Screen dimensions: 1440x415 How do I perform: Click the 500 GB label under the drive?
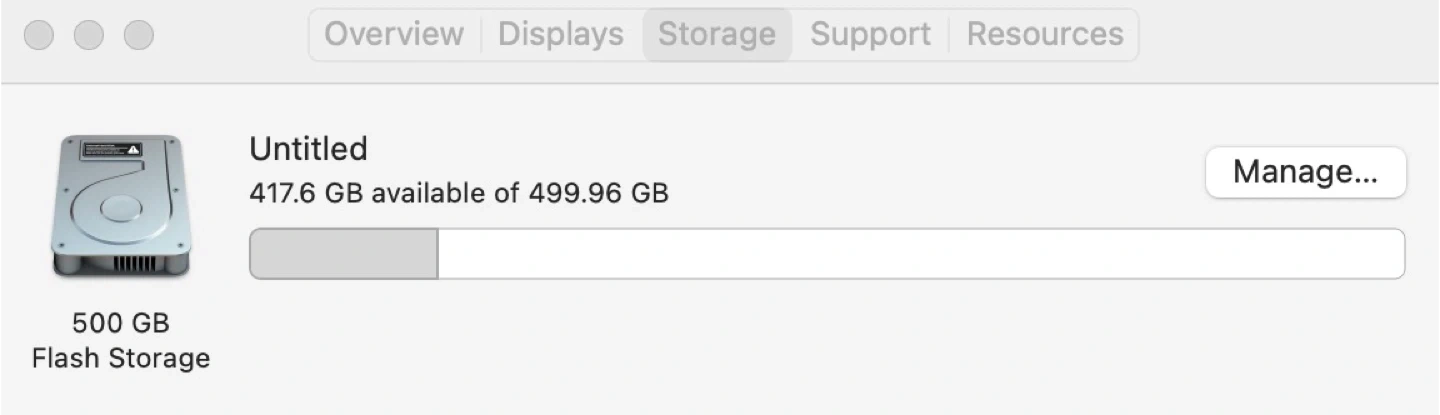pos(121,323)
